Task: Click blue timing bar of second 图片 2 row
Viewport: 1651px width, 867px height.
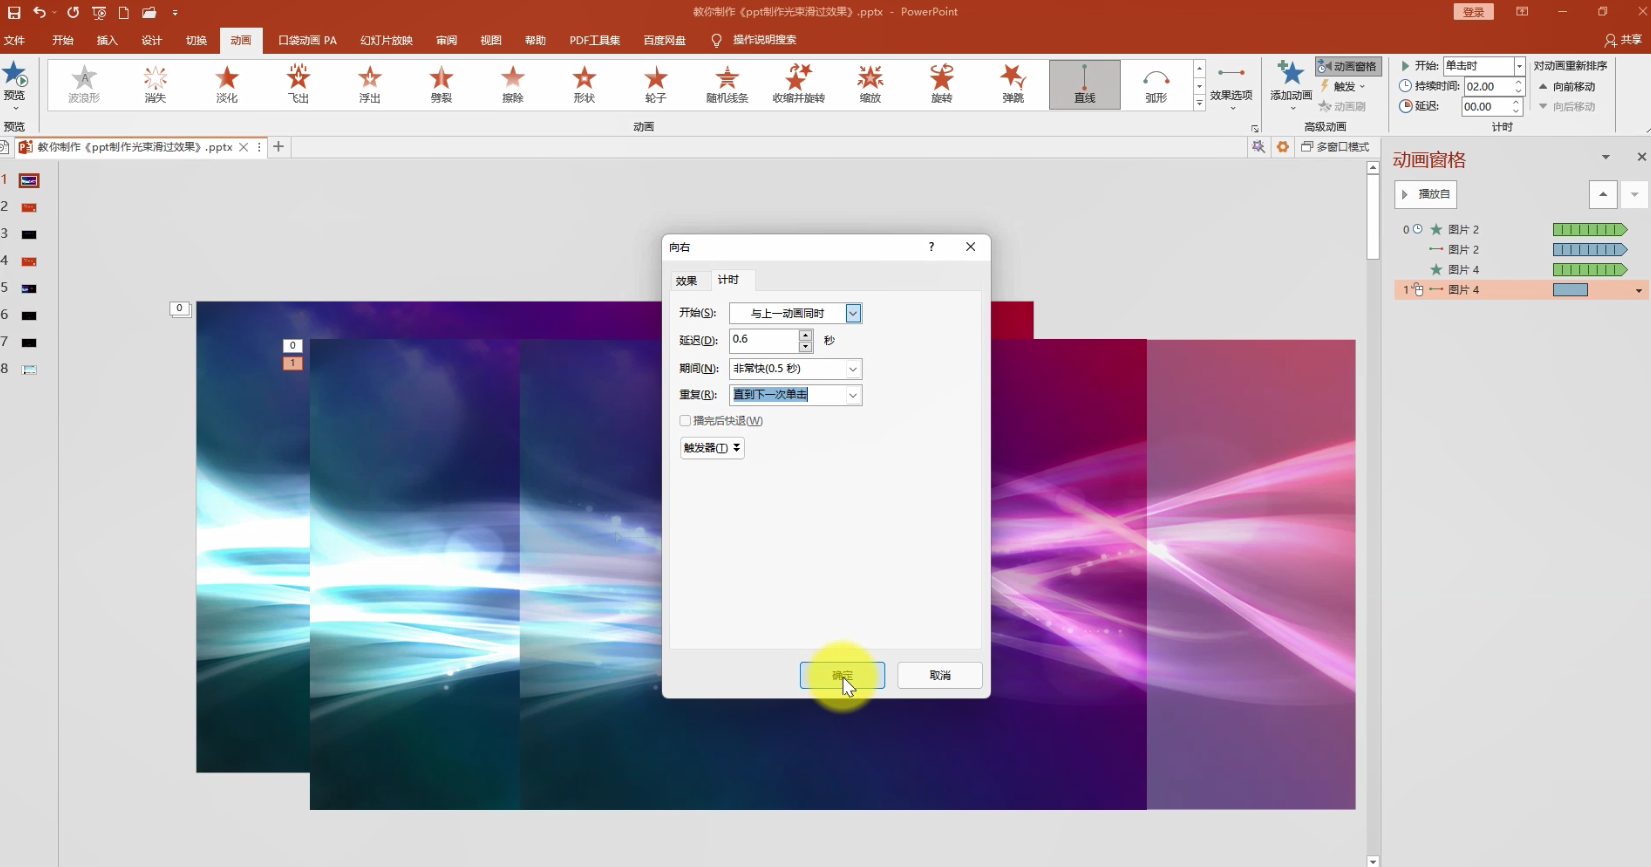Action: (1590, 250)
